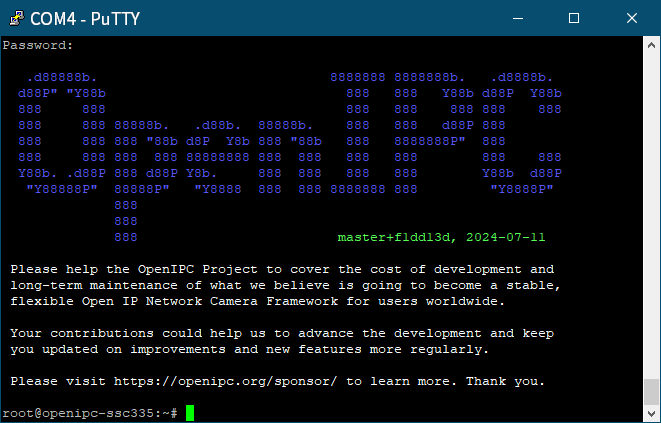The height and width of the screenshot is (423, 661).
Task: Click the scrollbar down arrow
Action: [x=651, y=413]
